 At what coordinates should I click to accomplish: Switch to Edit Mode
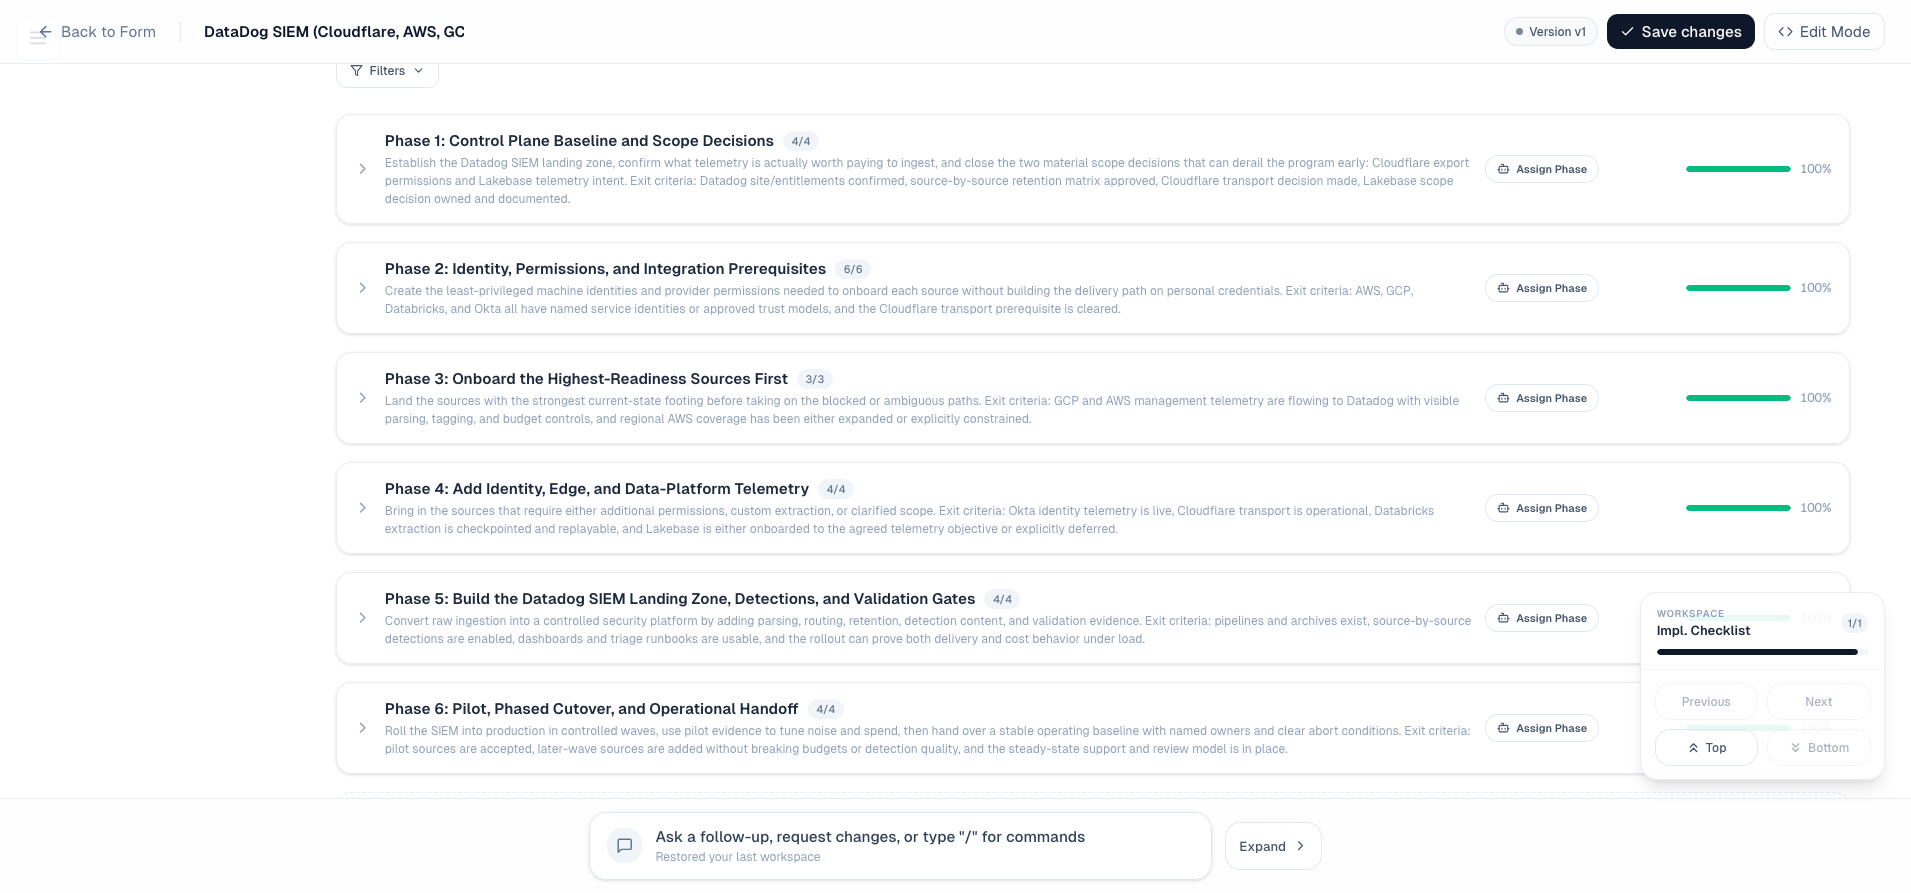(1824, 32)
